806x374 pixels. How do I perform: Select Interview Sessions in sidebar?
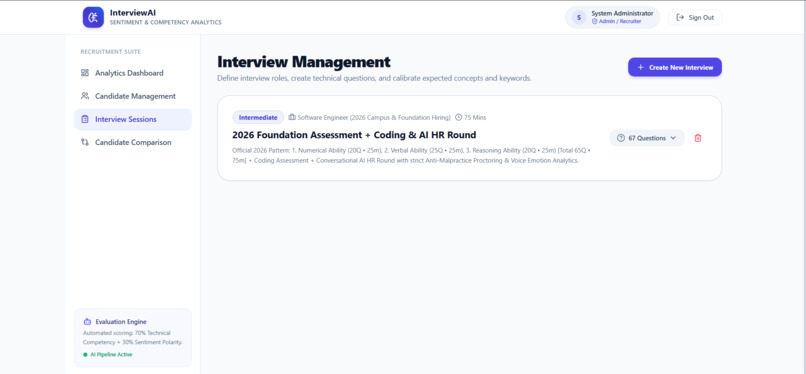point(133,119)
